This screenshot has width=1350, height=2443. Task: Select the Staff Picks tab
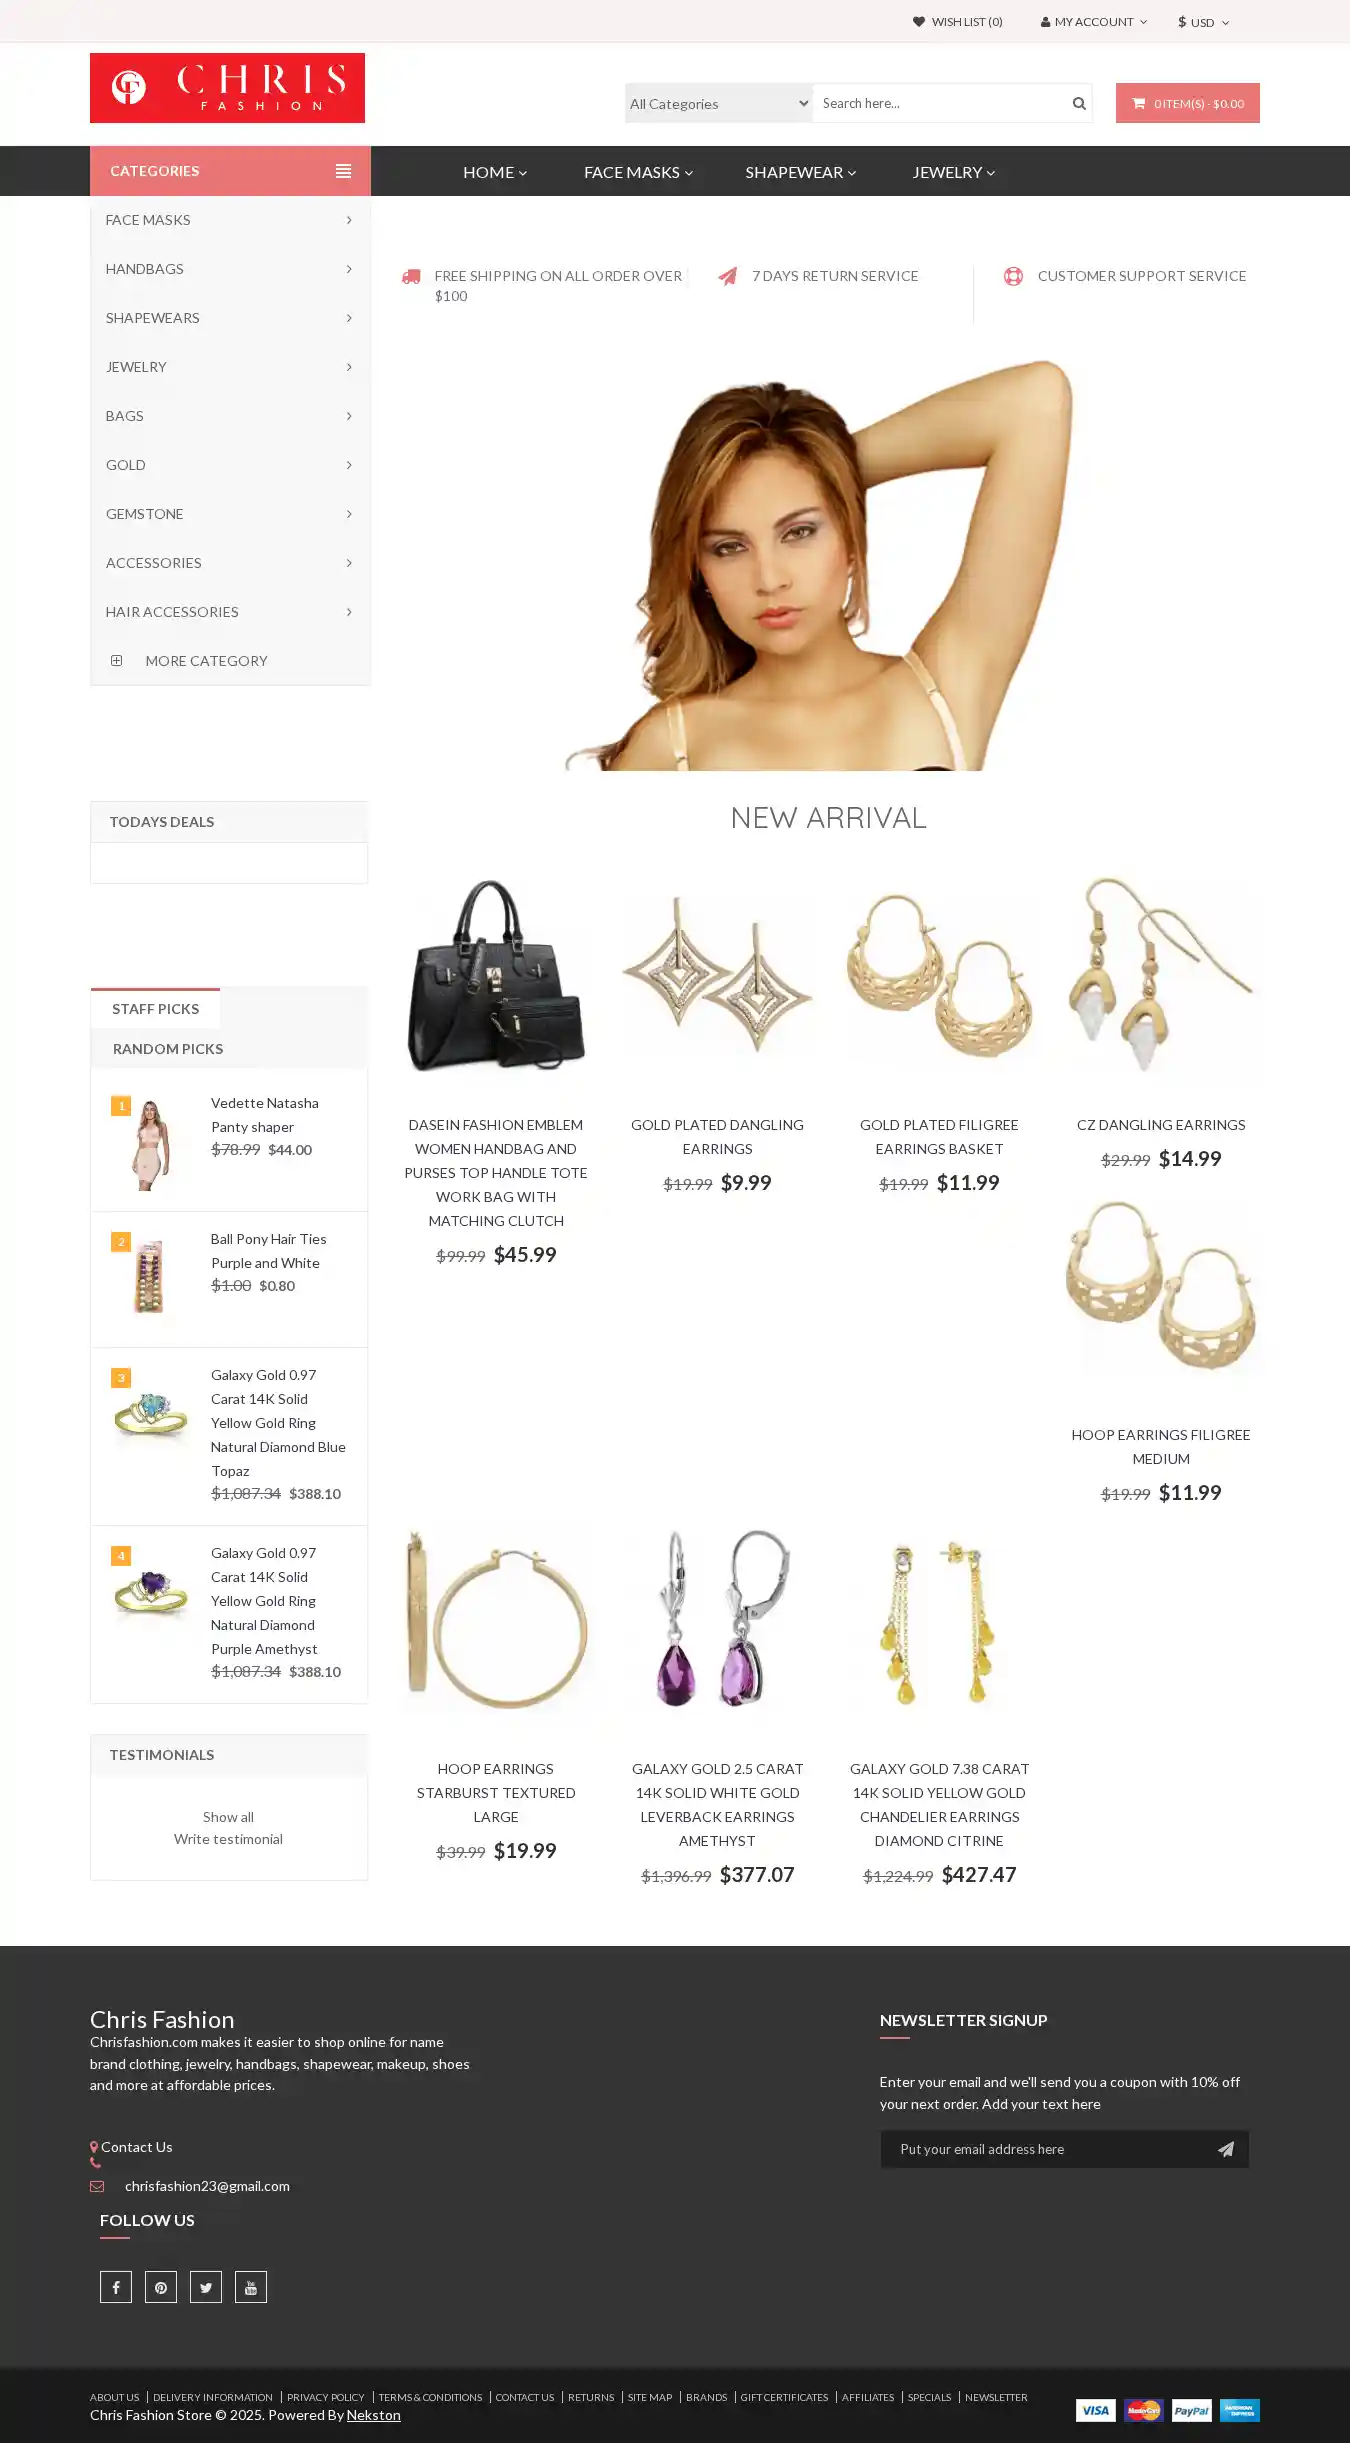click(156, 1008)
